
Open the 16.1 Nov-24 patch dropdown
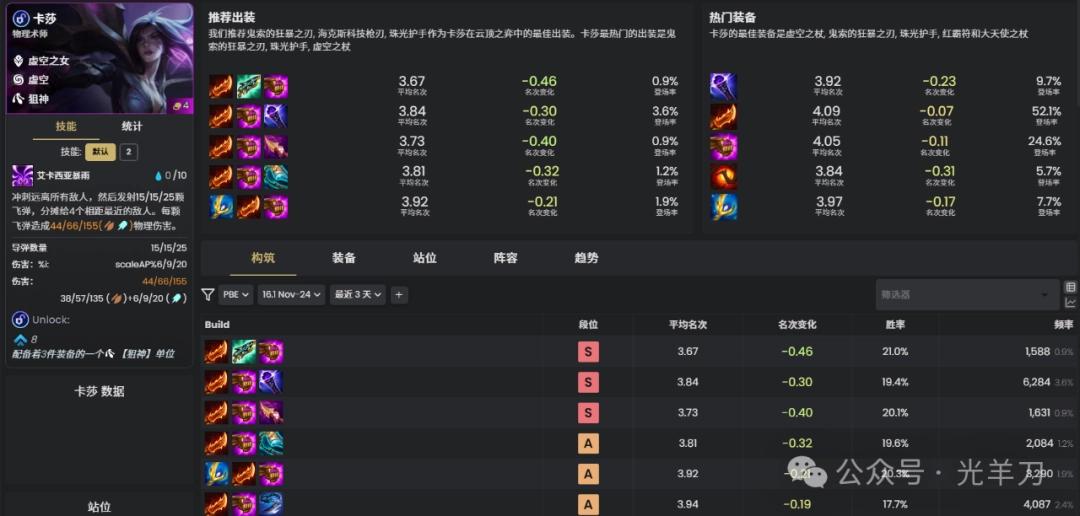coord(291,295)
